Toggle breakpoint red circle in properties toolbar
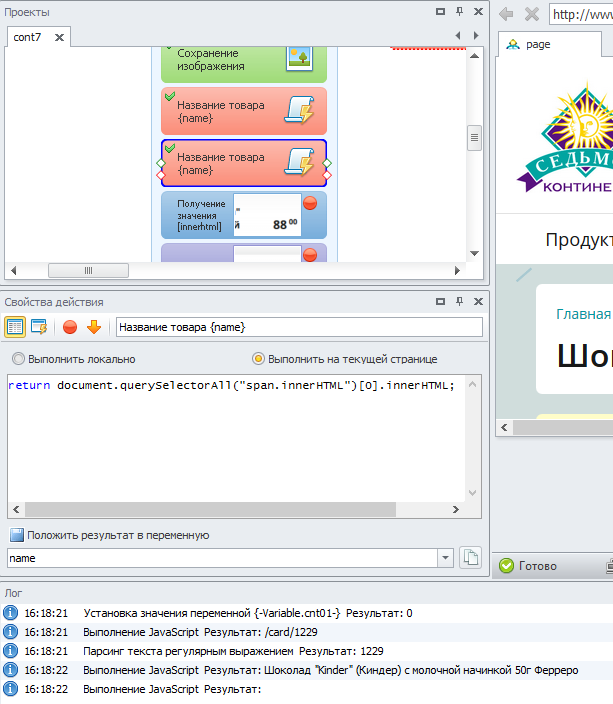Image resolution: width=613 pixels, height=704 pixels. coord(70,327)
